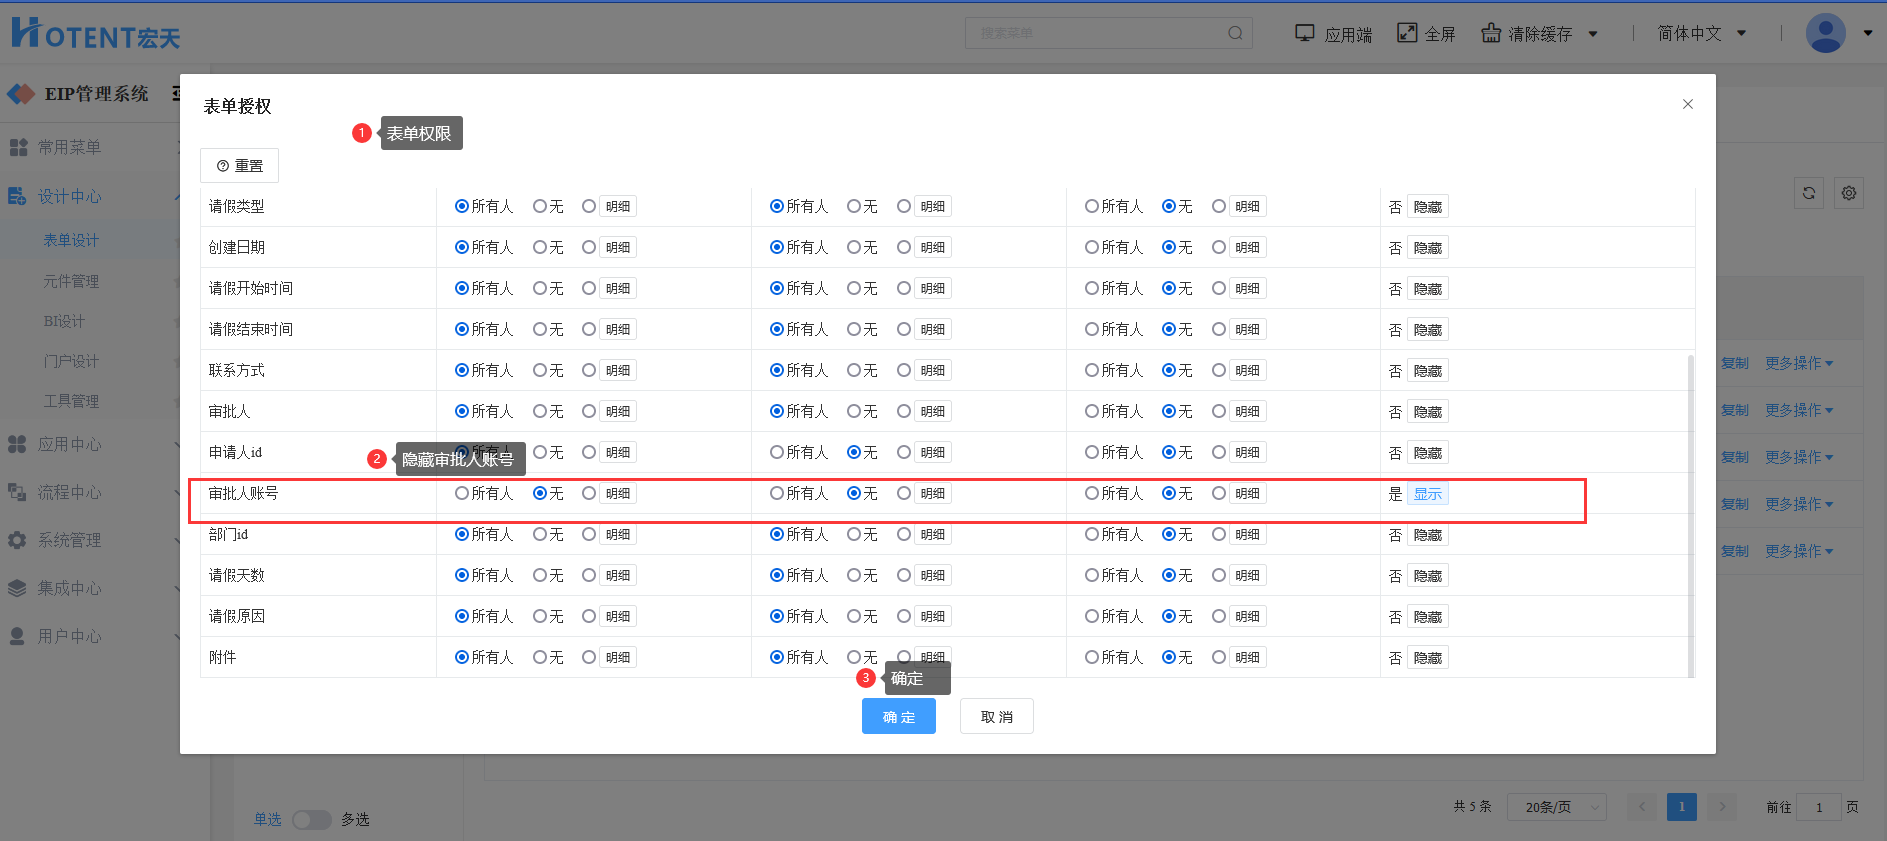Click the 重置 reset button
The image size is (1887, 841).
(x=240, y=166)
